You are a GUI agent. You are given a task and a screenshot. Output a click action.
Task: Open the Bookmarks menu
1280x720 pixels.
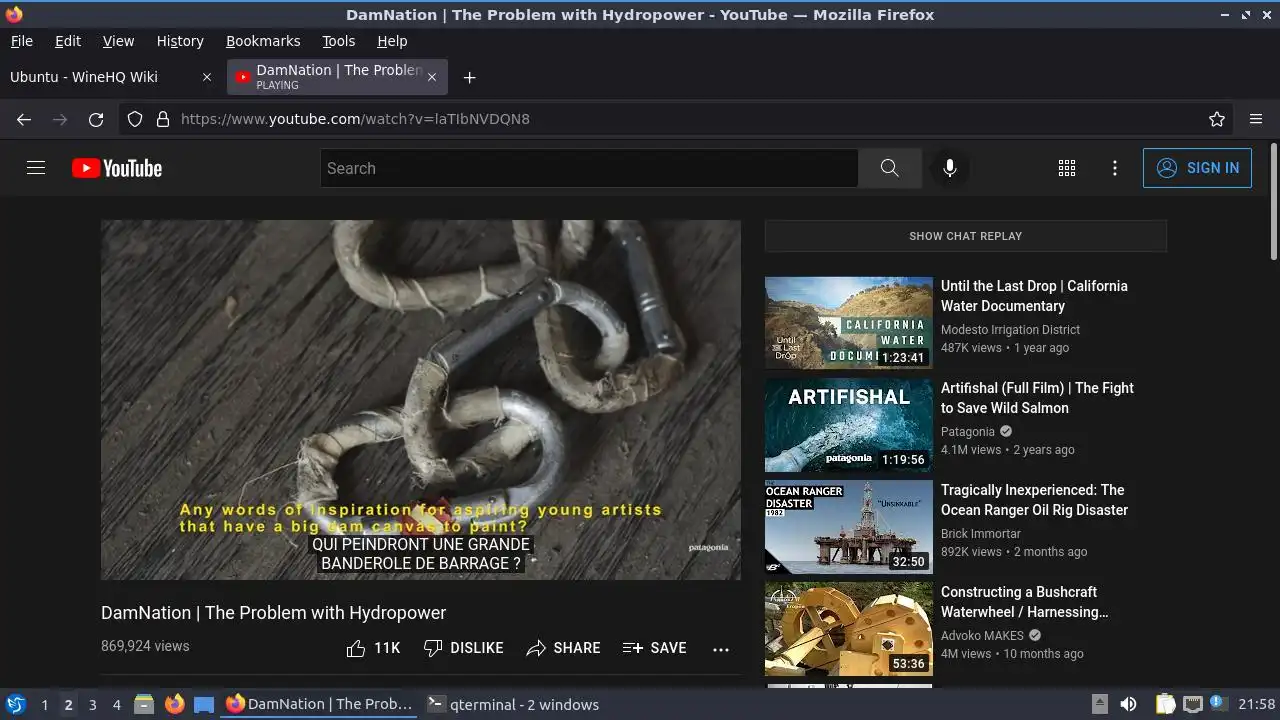coord(263,41)
